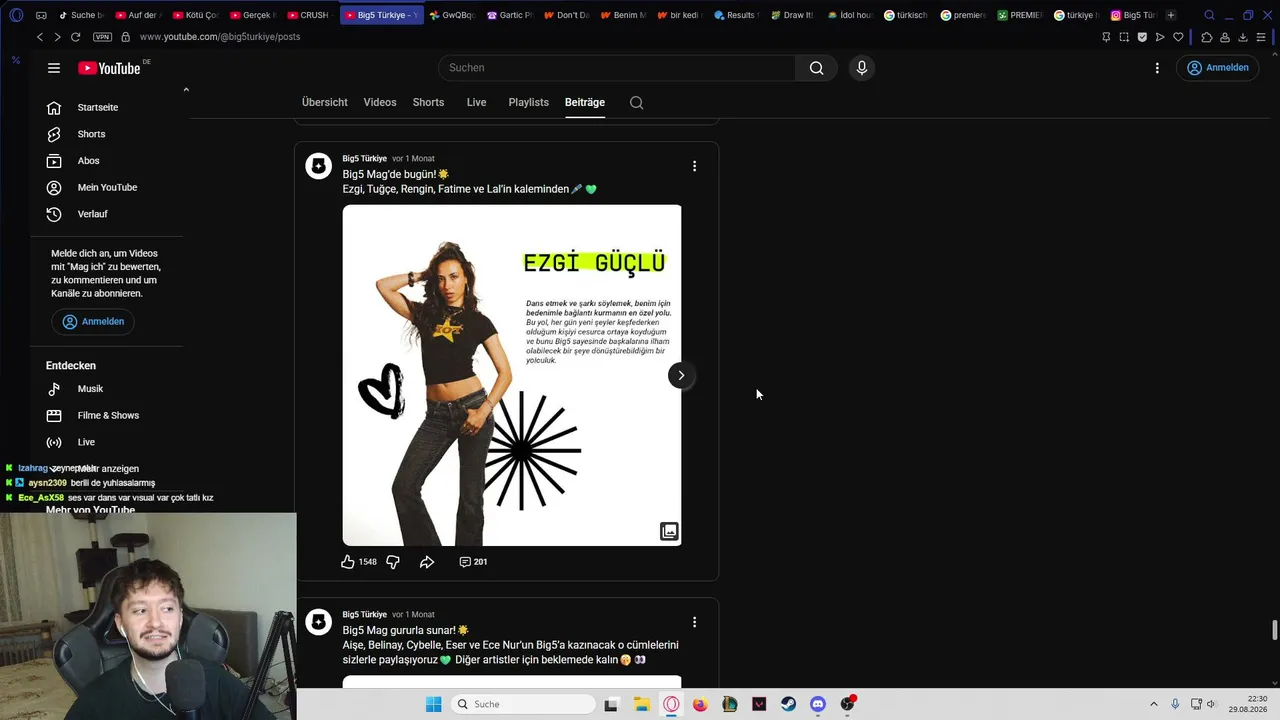Open Shorts in the left sidebar
This screenshot has height=720, width=1280.
pos(91,134)
